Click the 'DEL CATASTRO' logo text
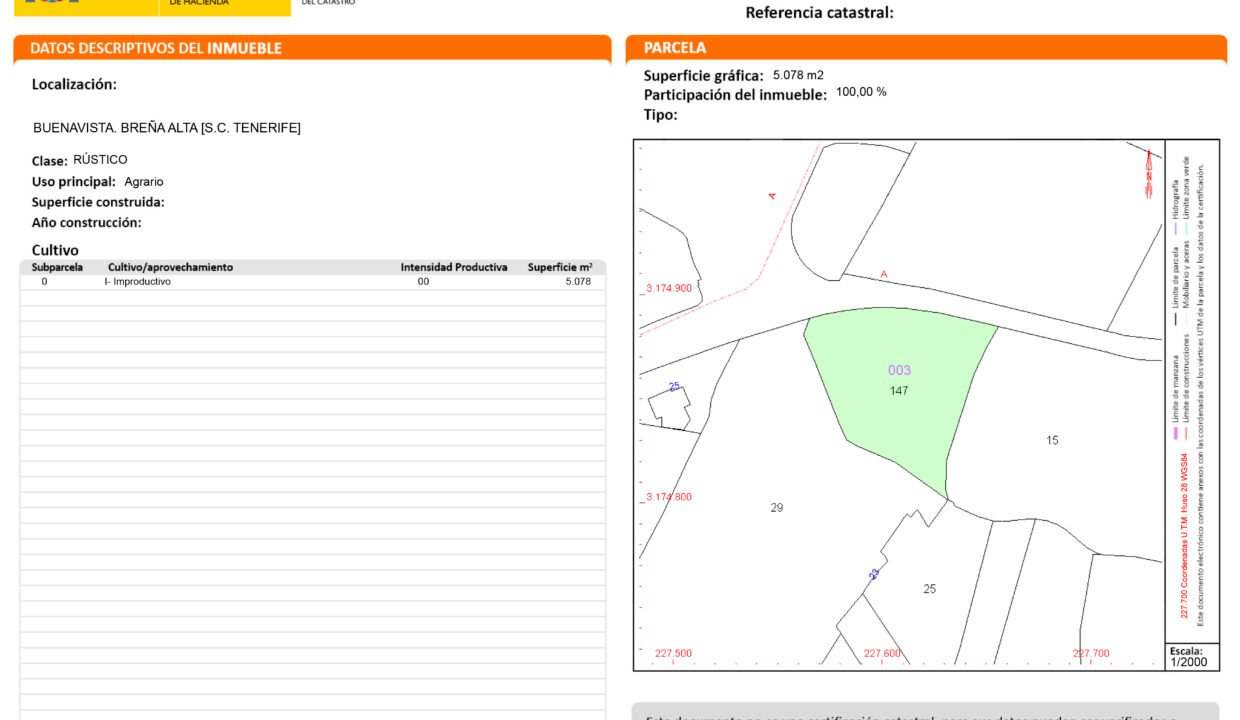This screenshot has height=720, width=1240. click(328, 3)
